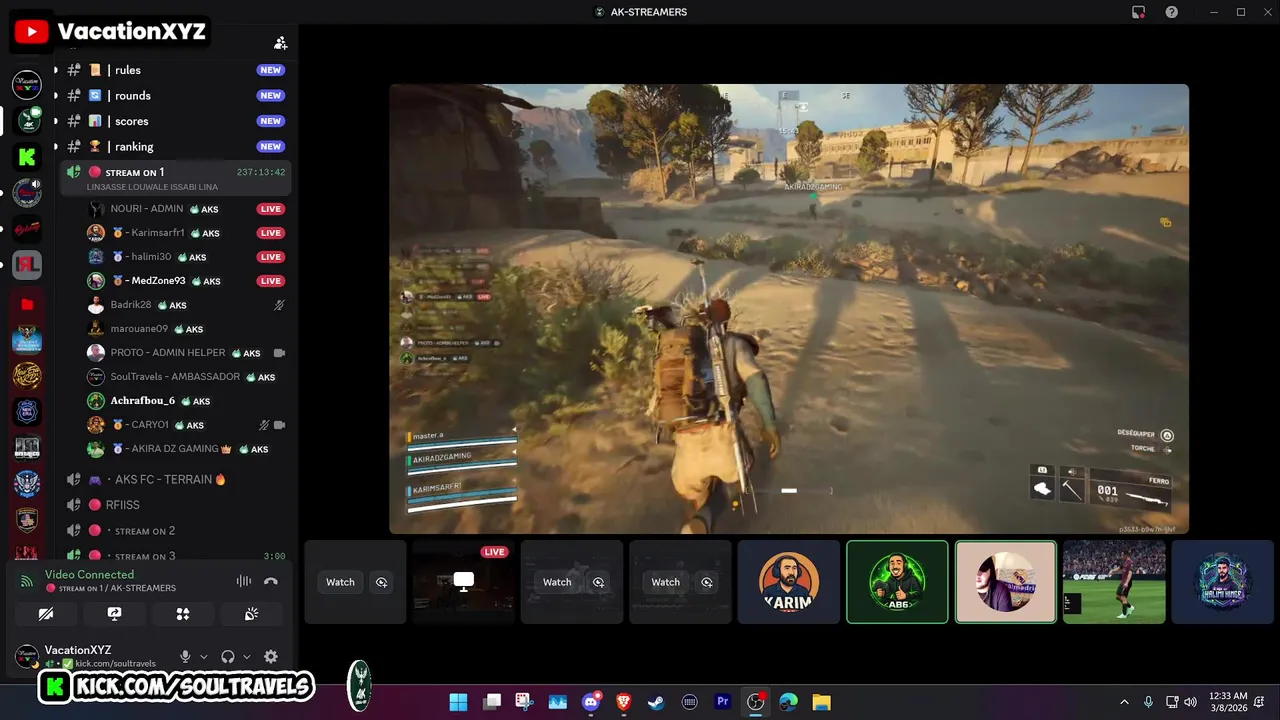Expand the arrow next to ranking channel
Image resolution: width=1280 pixels, height=720 pixels.
coord(55,147)
